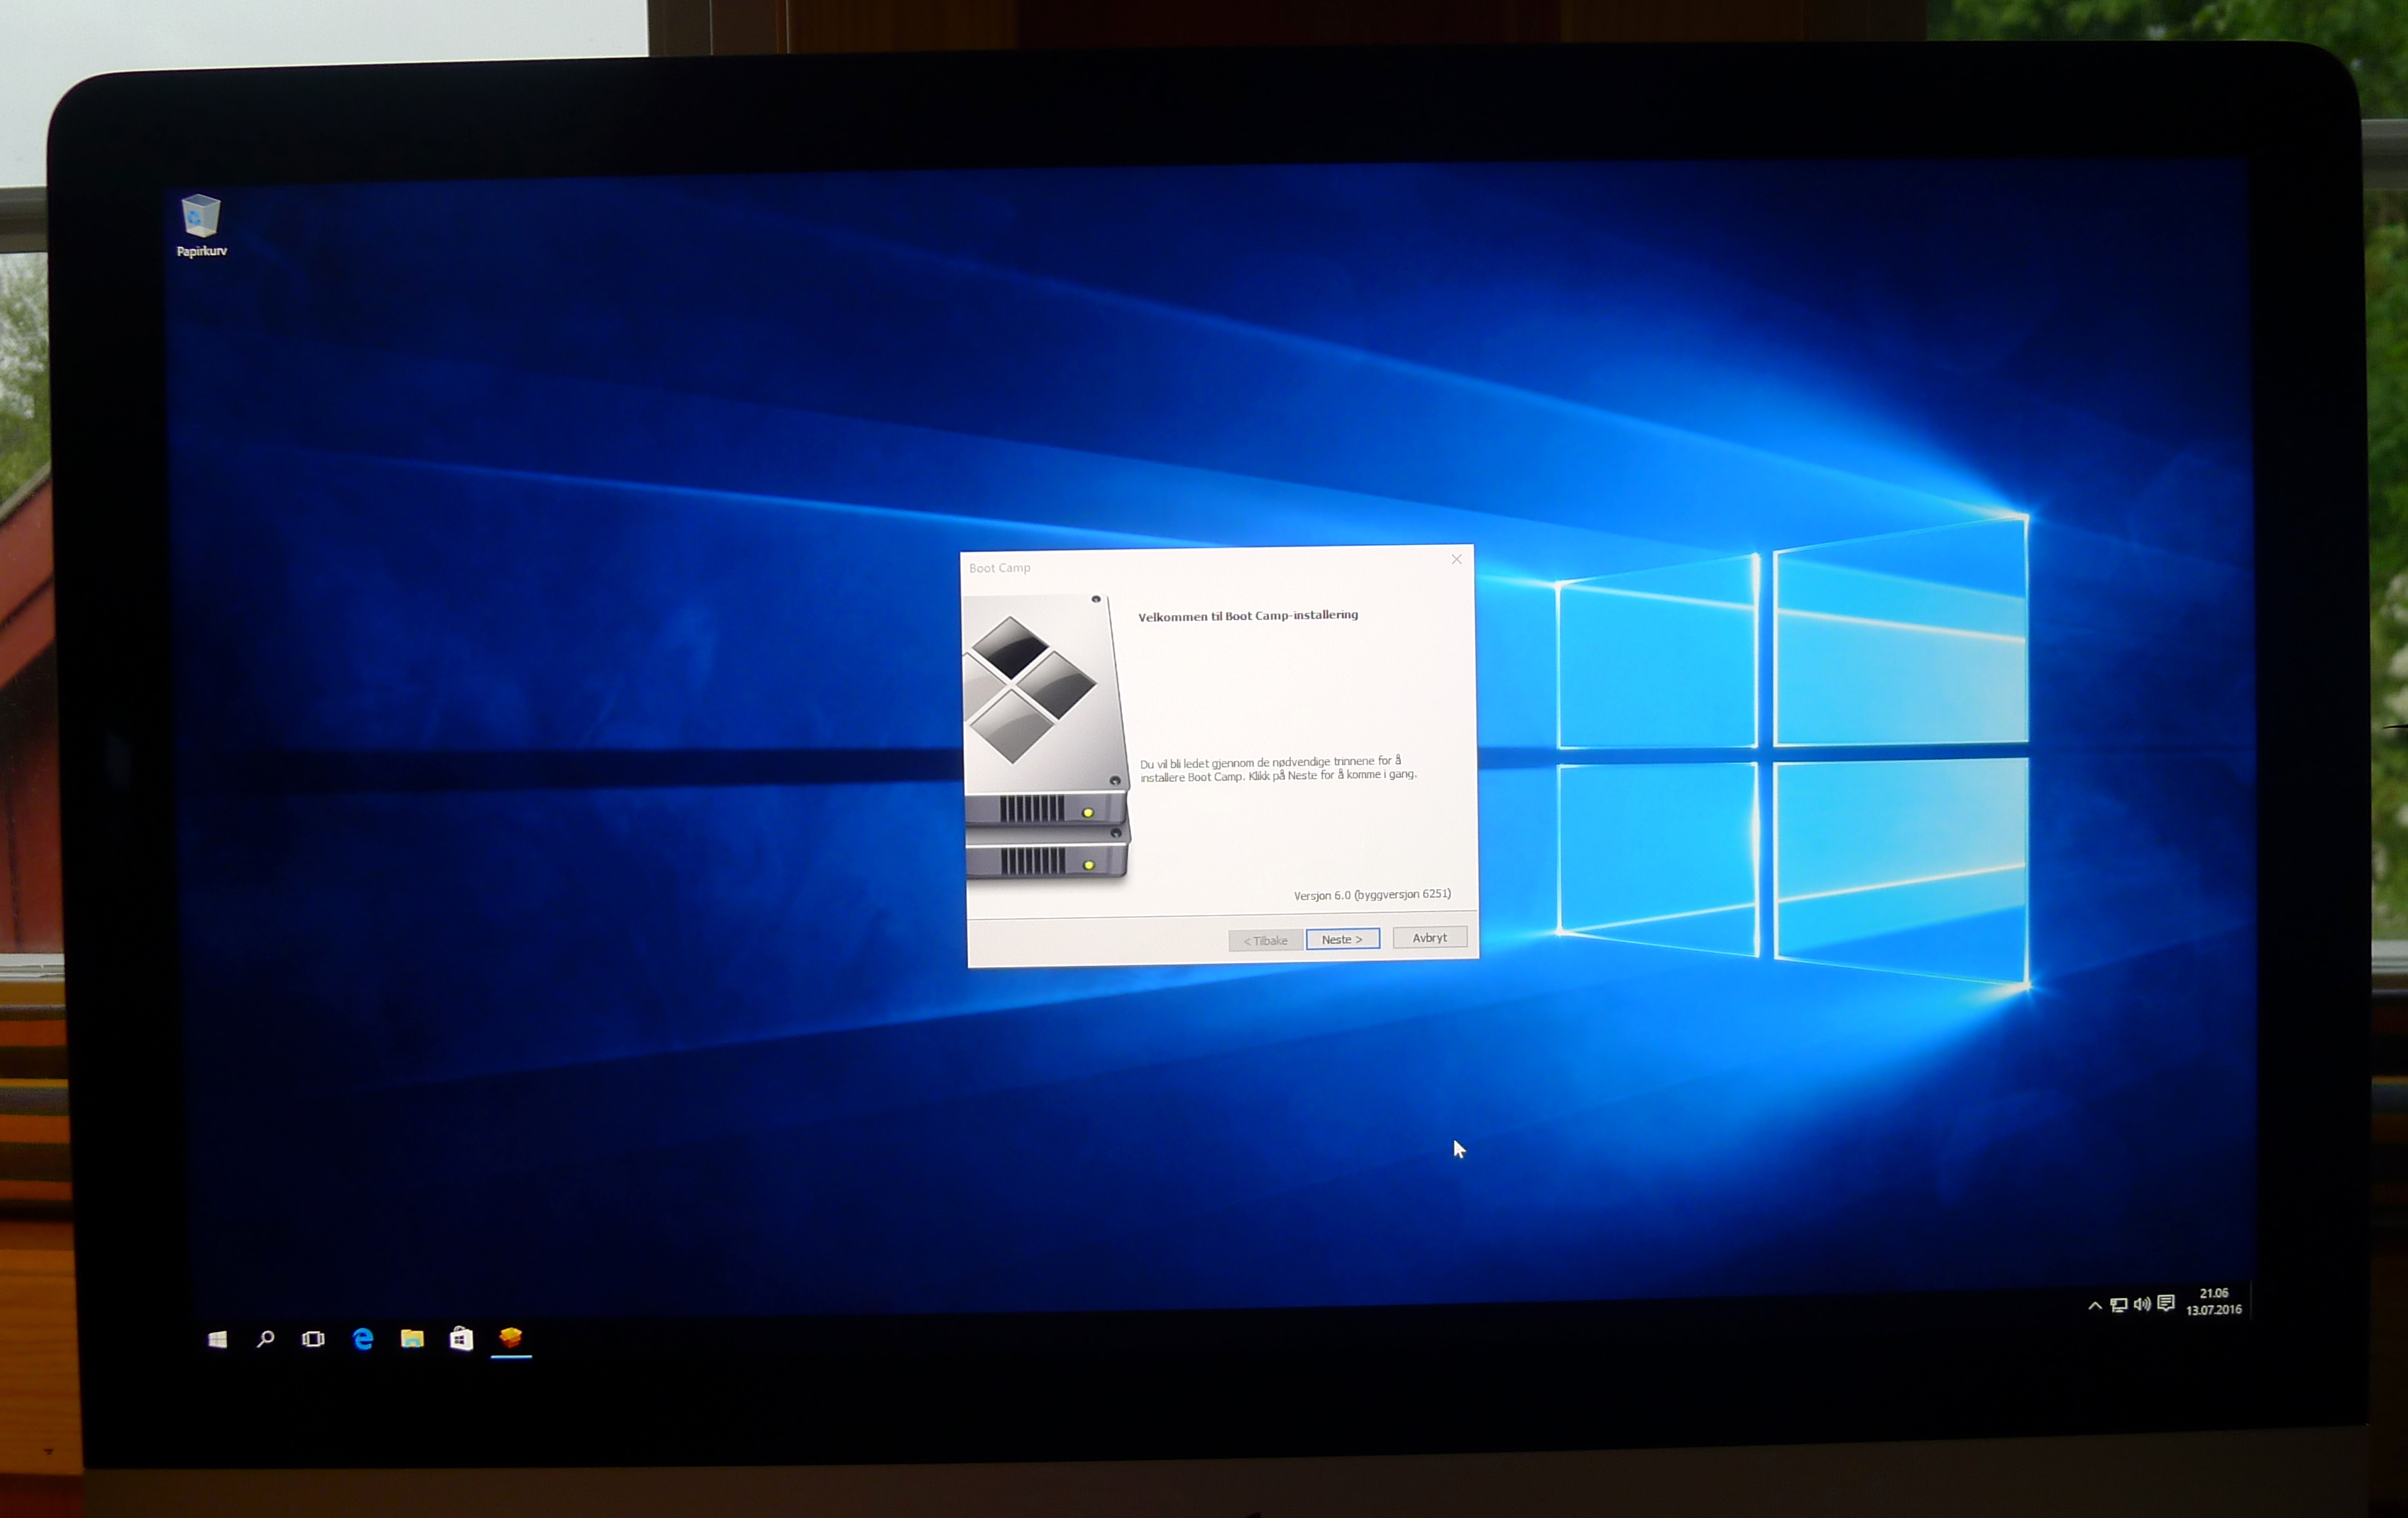Open the Papirkurv recycle bin icon
Image resolution: width=2408 pixels, height=1518 pixels.
pyautogui.click(x=201, y=225)
